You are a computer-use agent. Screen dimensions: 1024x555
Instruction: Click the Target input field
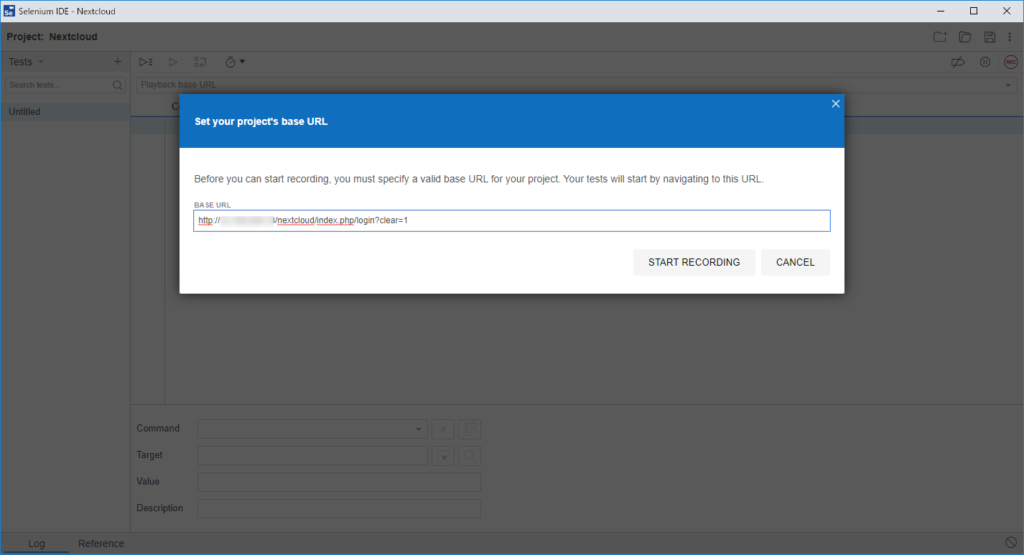[312, 456]
